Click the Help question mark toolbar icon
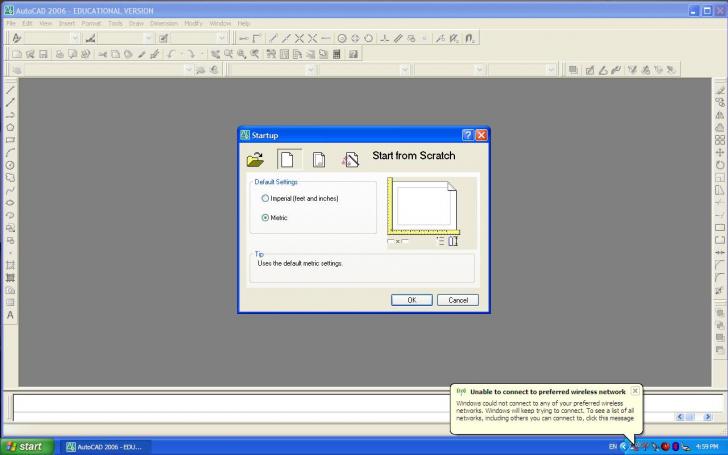The width and height of the screenshot is (728, 455). 353,54
